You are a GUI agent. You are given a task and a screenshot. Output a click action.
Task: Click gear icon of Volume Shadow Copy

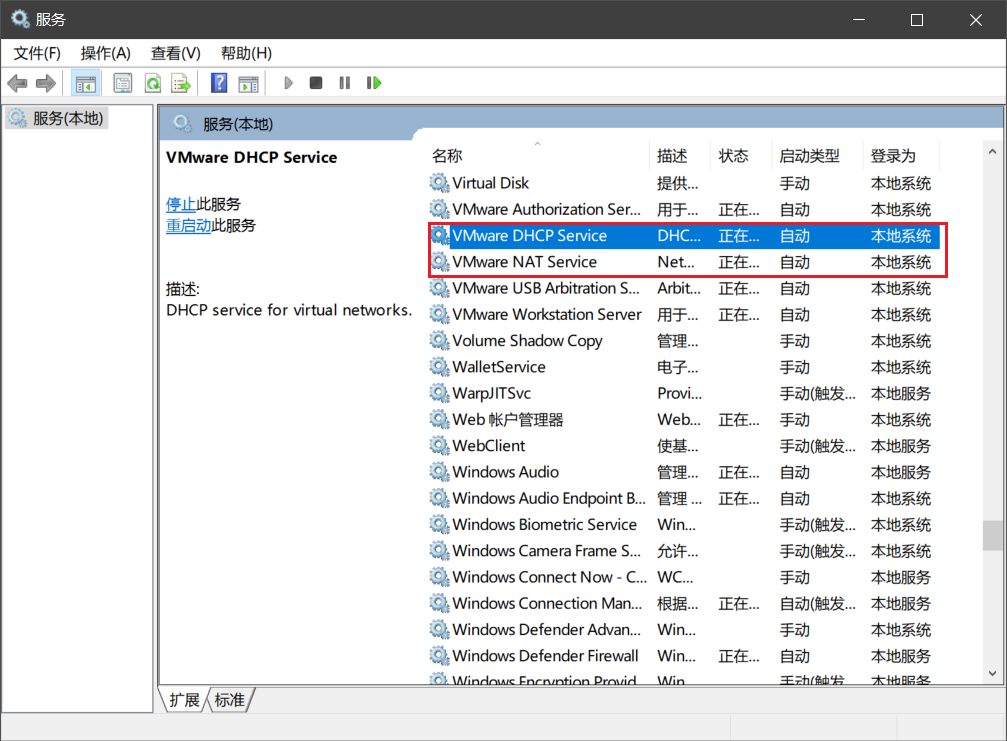pyautogui.click(x=439, y=340)
